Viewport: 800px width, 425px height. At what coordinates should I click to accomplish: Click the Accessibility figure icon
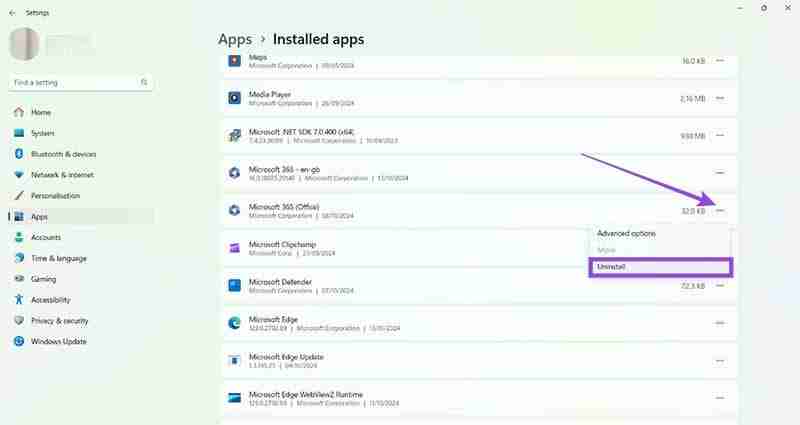(x=19, y=299)
